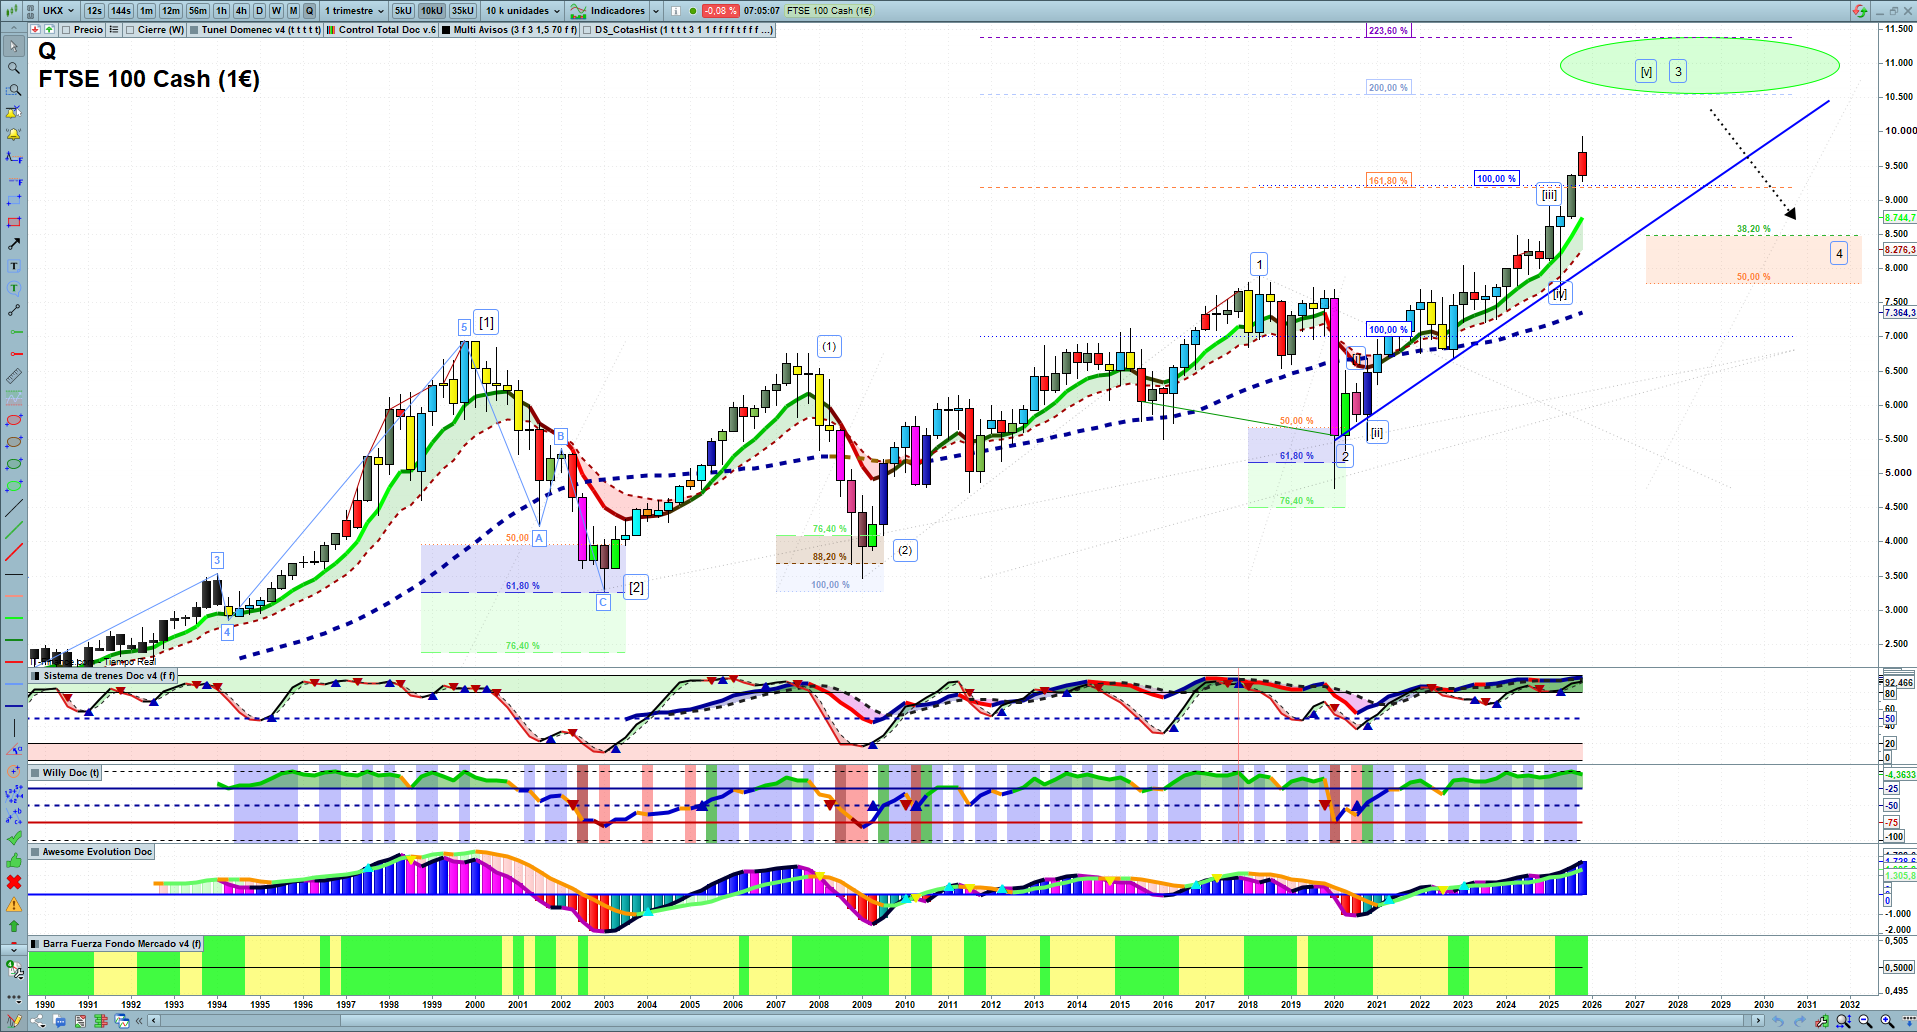The height and width of the screenshot is (1032, 1917).
Task: Set history to 35kU
Action: (x=463, y=11)
